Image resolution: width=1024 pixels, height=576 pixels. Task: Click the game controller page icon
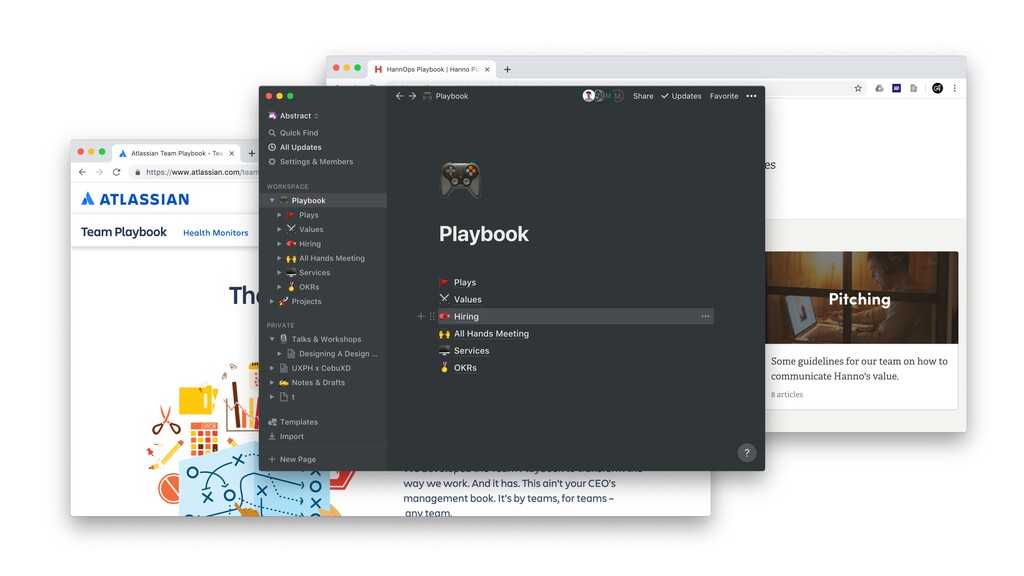460,180
